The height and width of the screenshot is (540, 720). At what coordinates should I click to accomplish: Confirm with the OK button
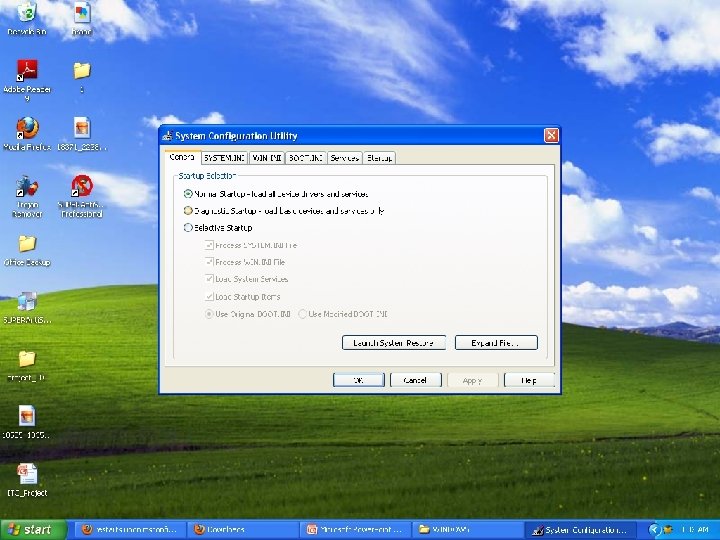(359, 380)
